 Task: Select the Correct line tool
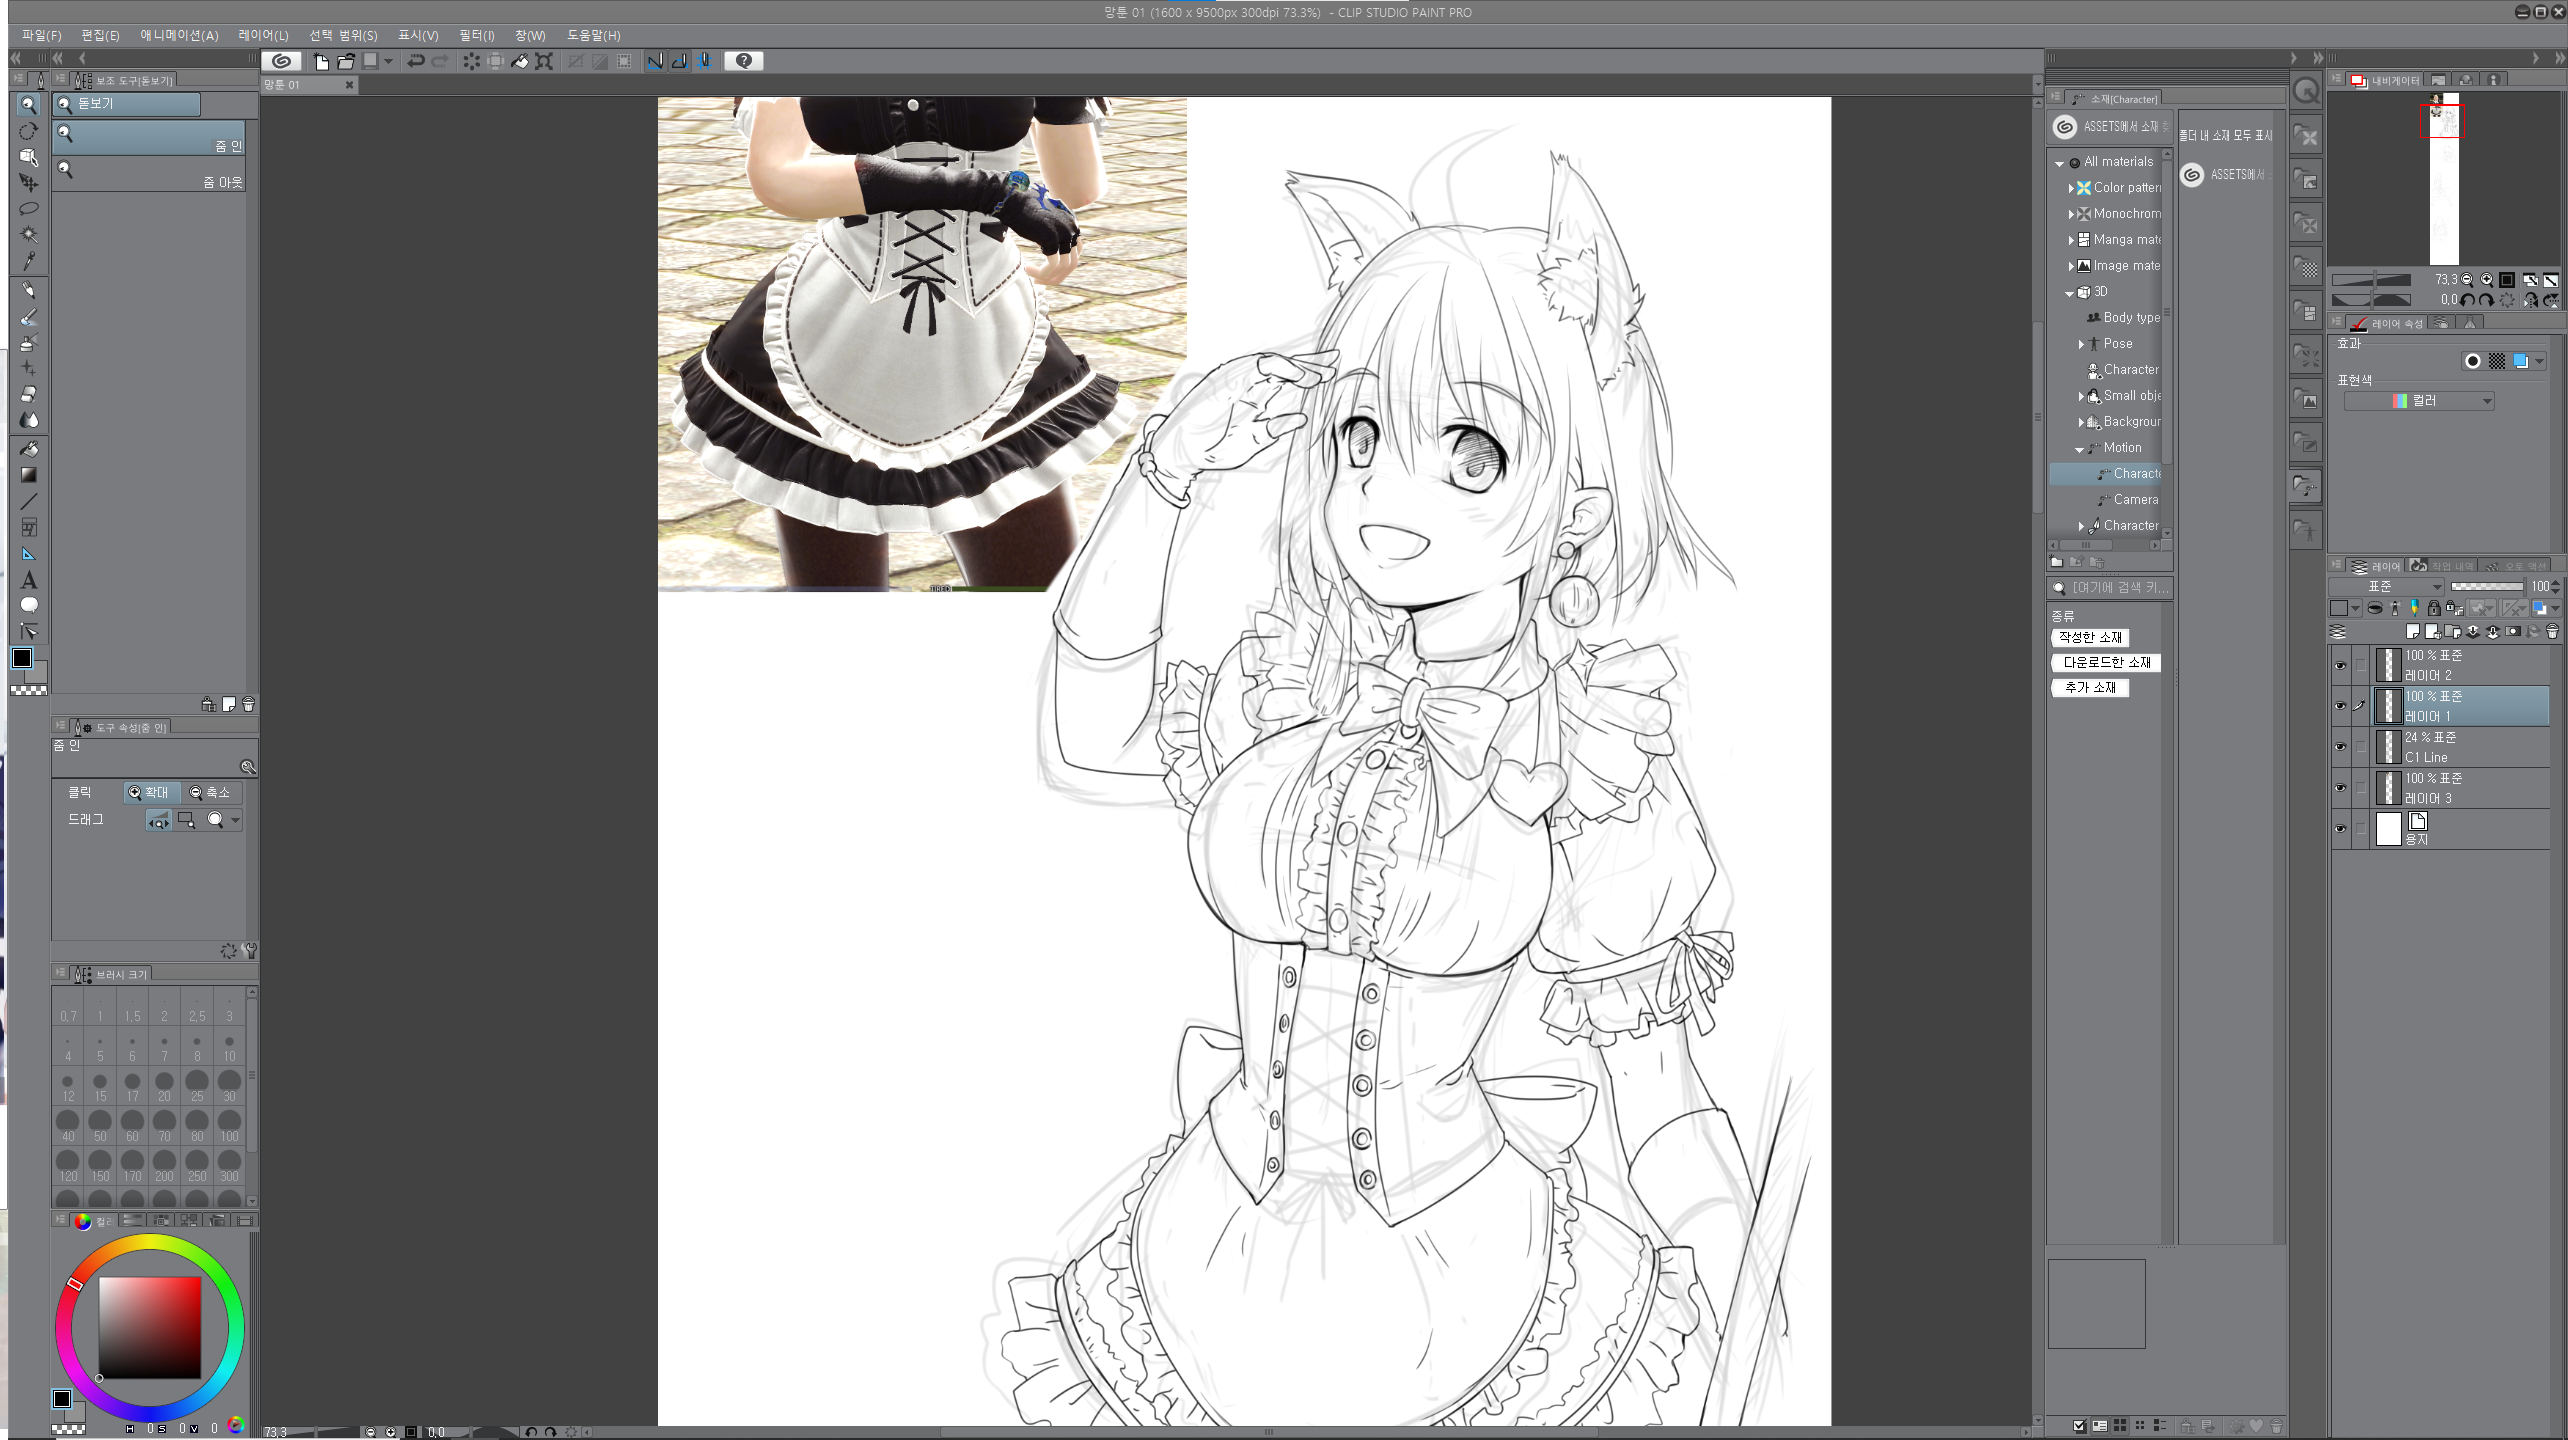(x=28, y=631)
